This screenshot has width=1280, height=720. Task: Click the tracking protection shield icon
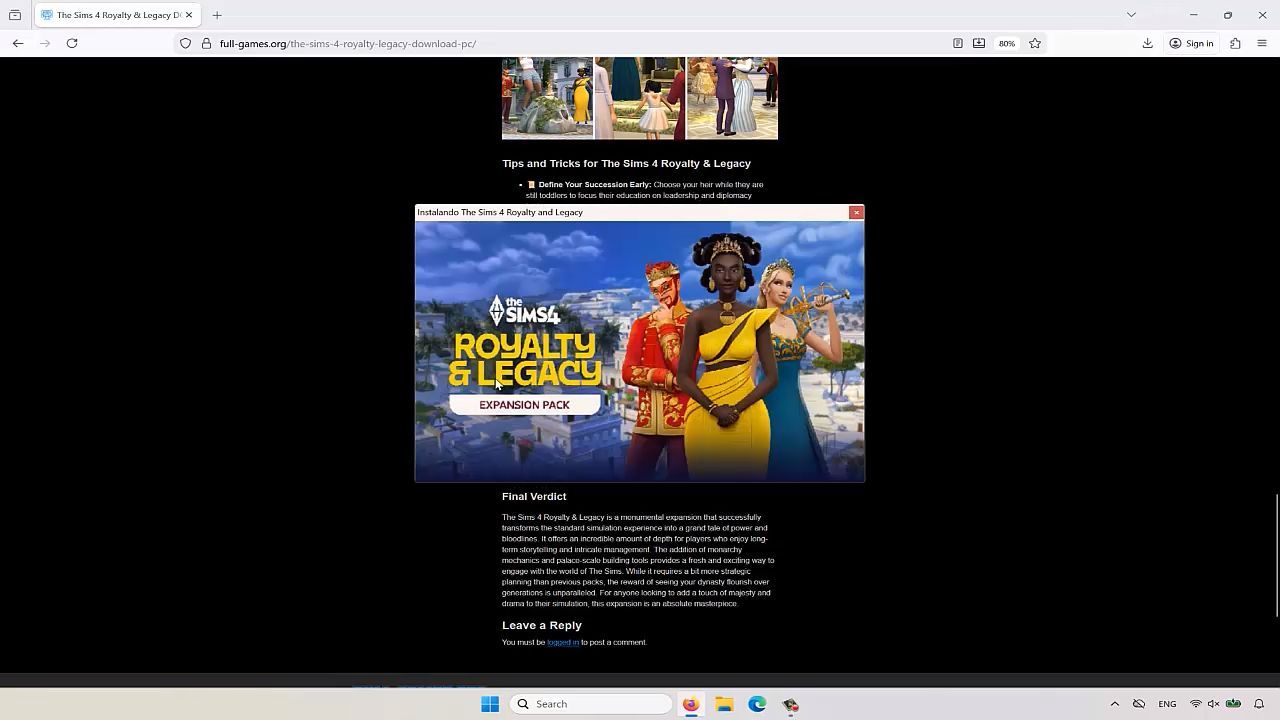pyautogui.click(x=185, y=43)
